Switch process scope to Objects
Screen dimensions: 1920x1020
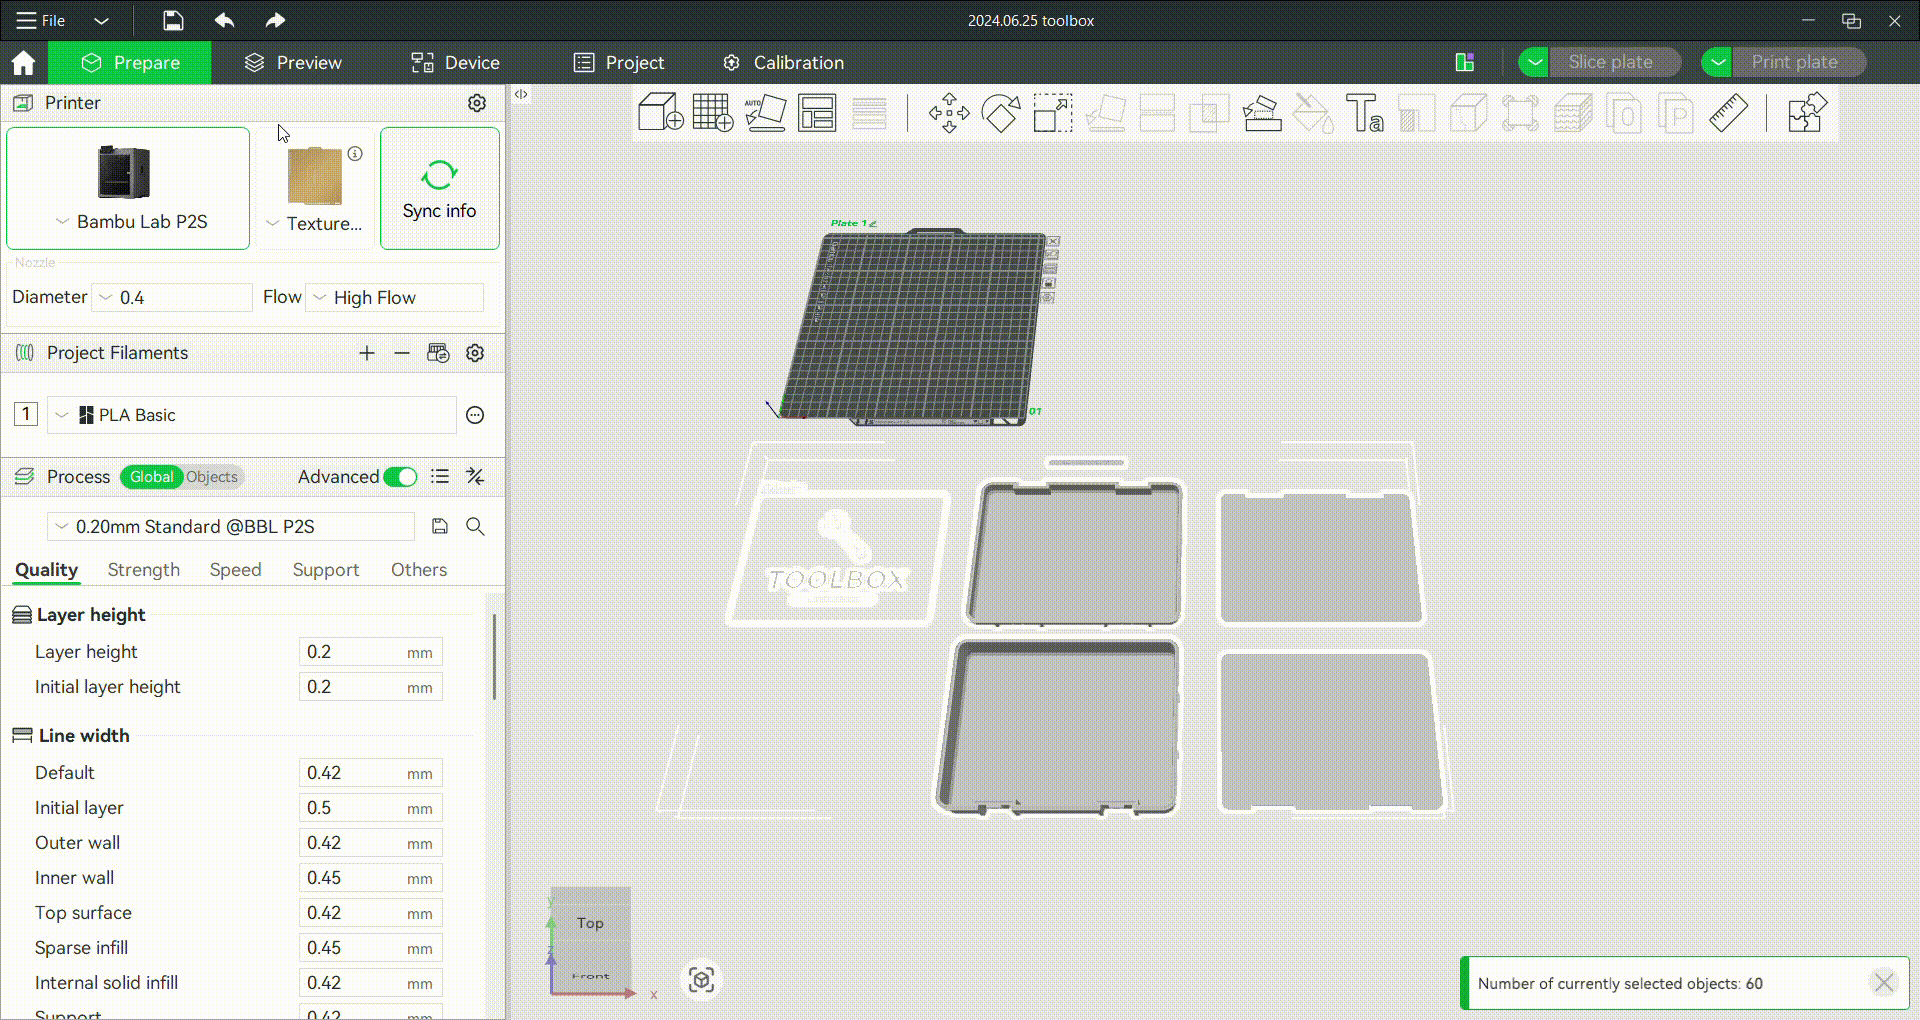pyautogui.click(x=212, y=477)
